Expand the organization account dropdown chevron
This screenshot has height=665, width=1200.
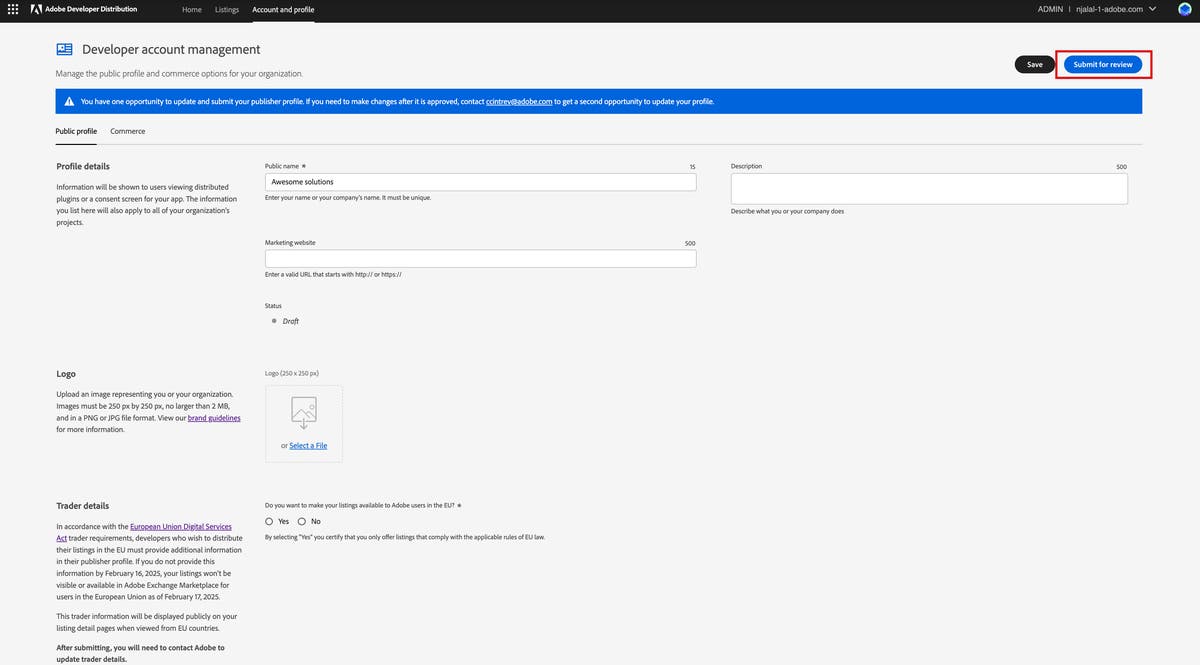(1153, 9)
